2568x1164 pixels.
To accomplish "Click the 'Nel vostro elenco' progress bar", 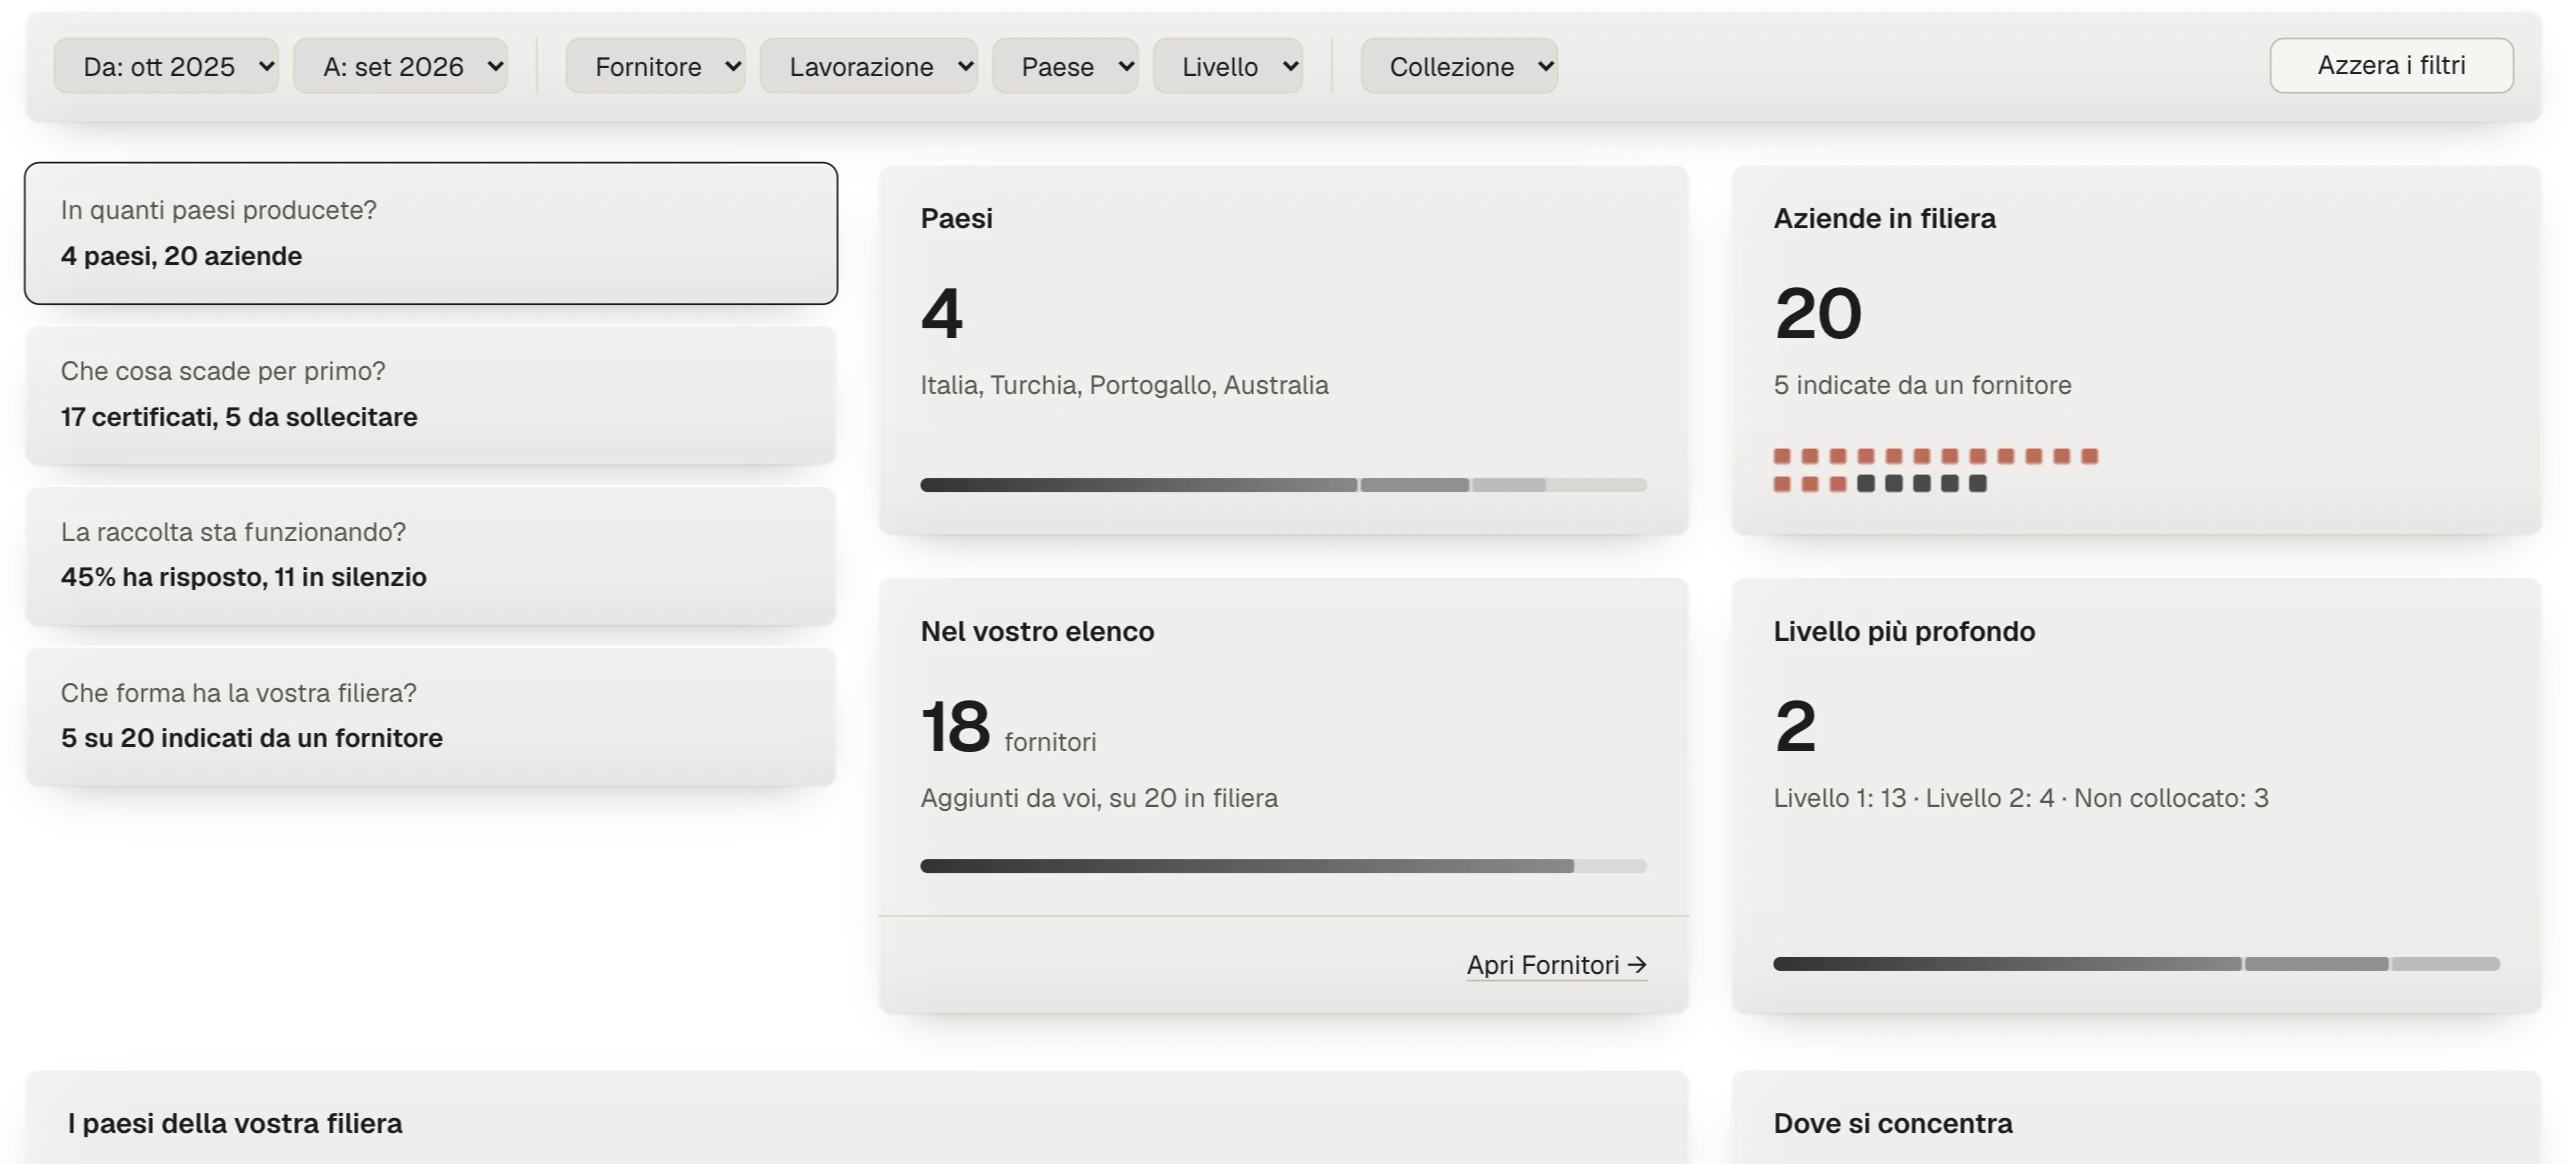I will coord(1283,866).
